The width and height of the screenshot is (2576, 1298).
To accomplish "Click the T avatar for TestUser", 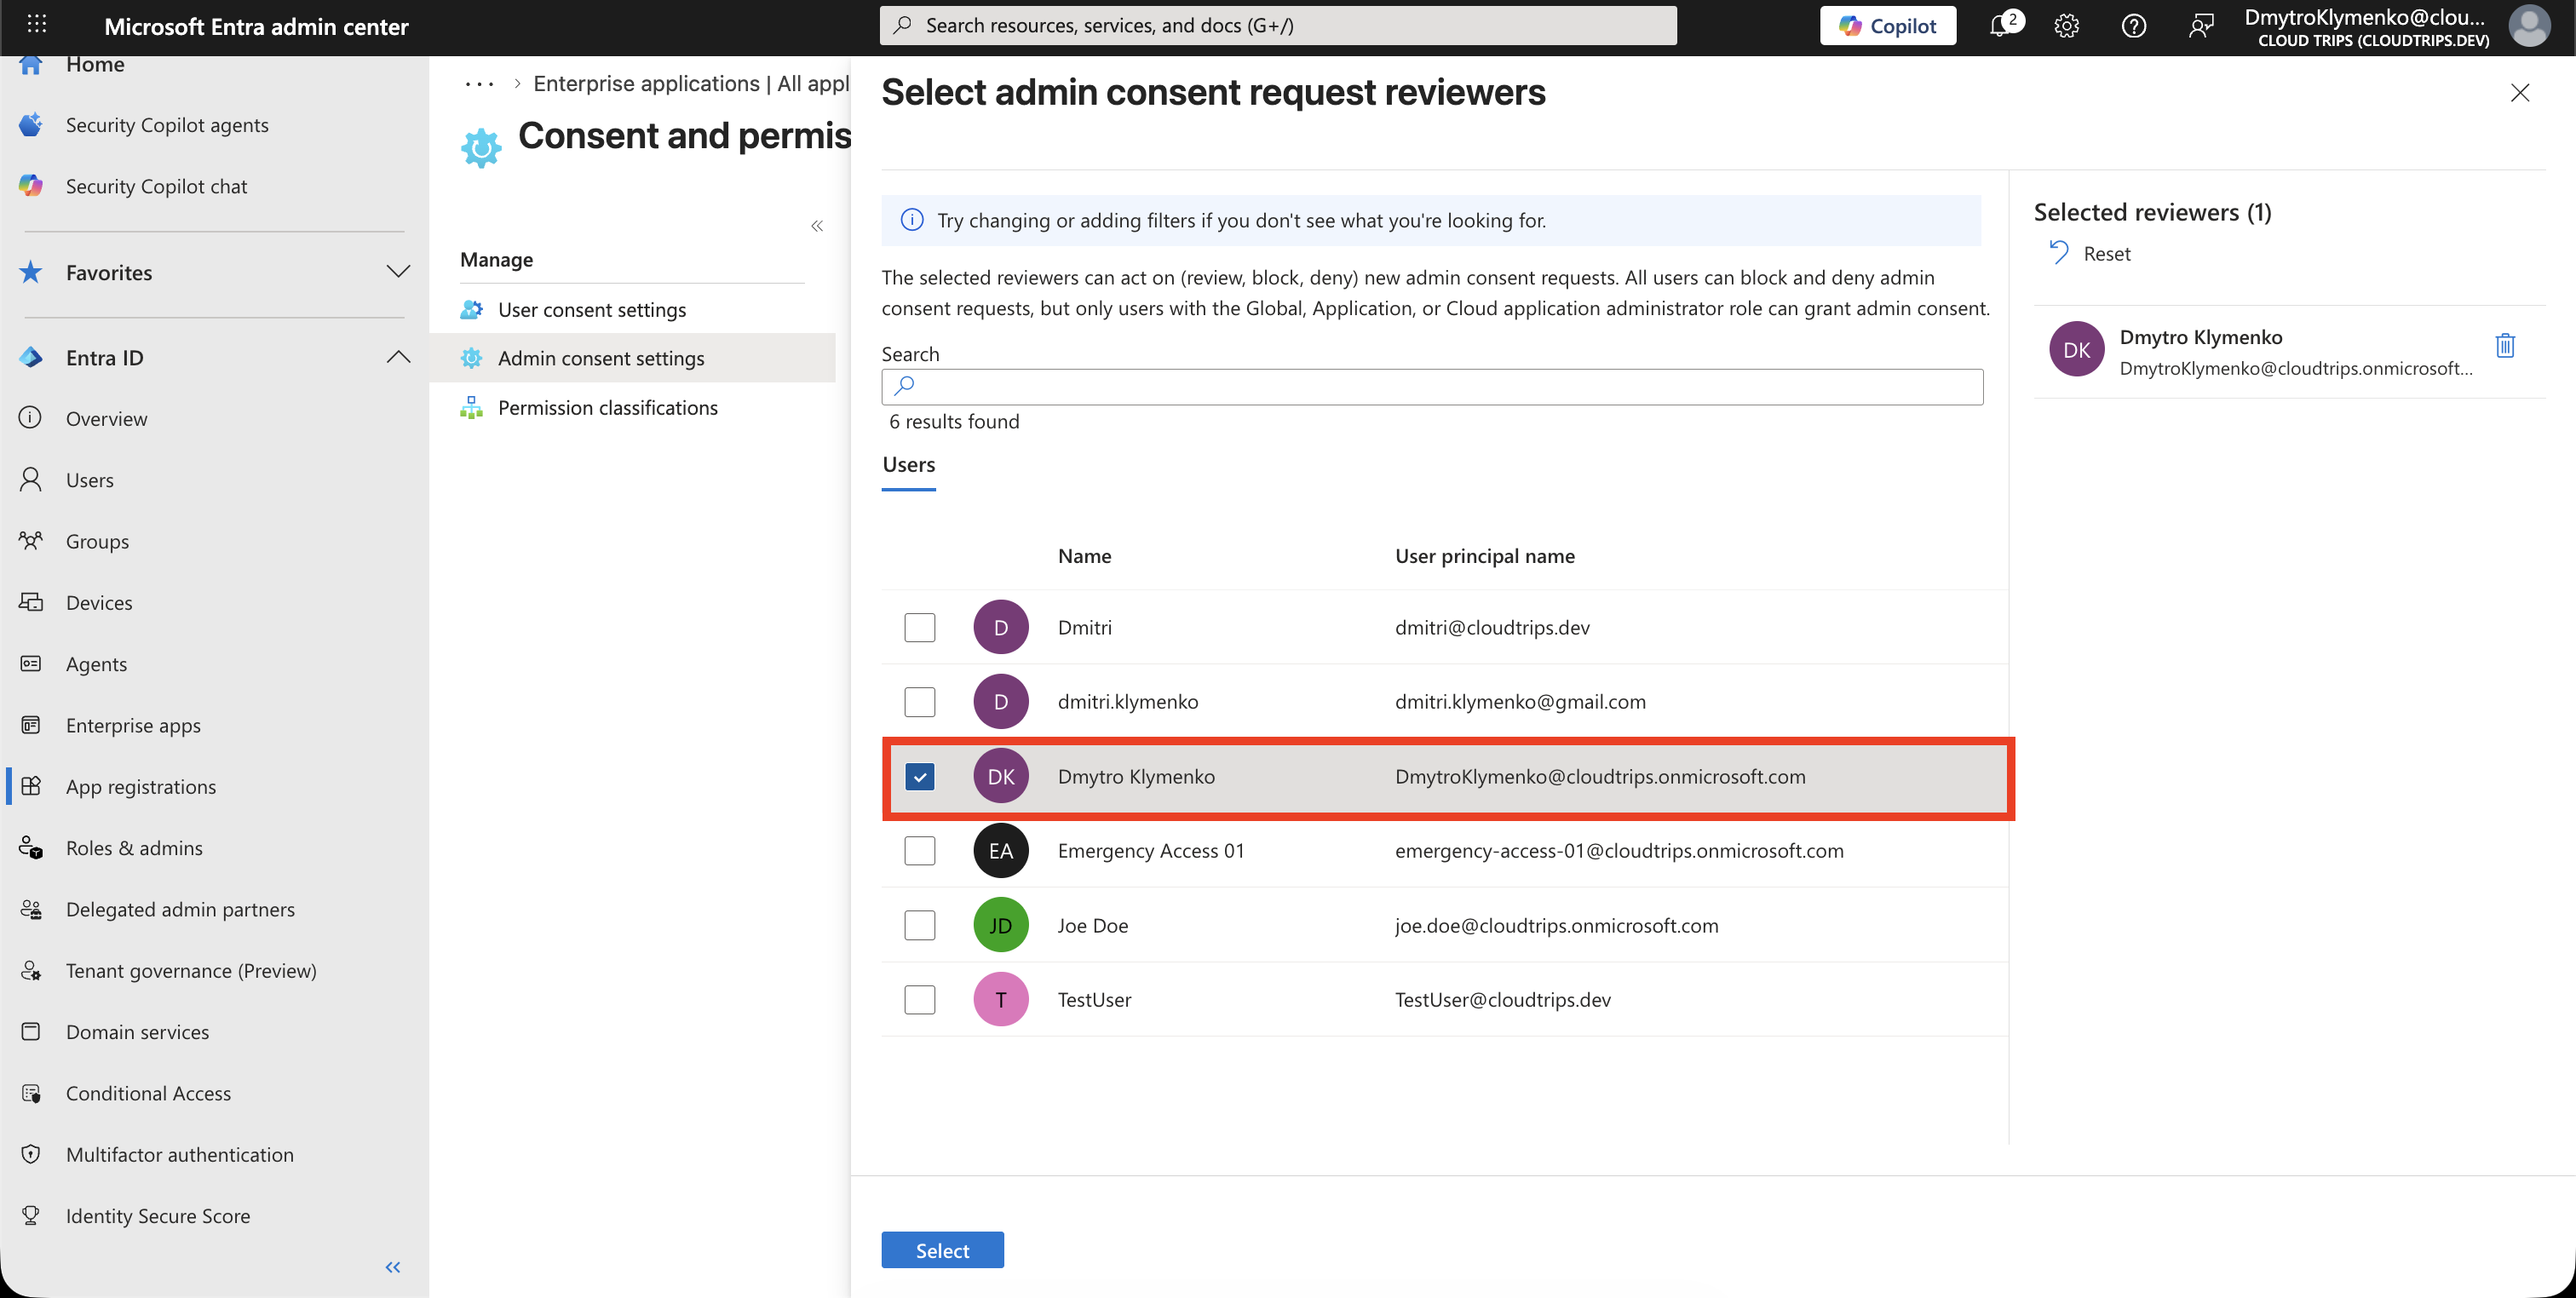I will (x=1001, y=1000).
